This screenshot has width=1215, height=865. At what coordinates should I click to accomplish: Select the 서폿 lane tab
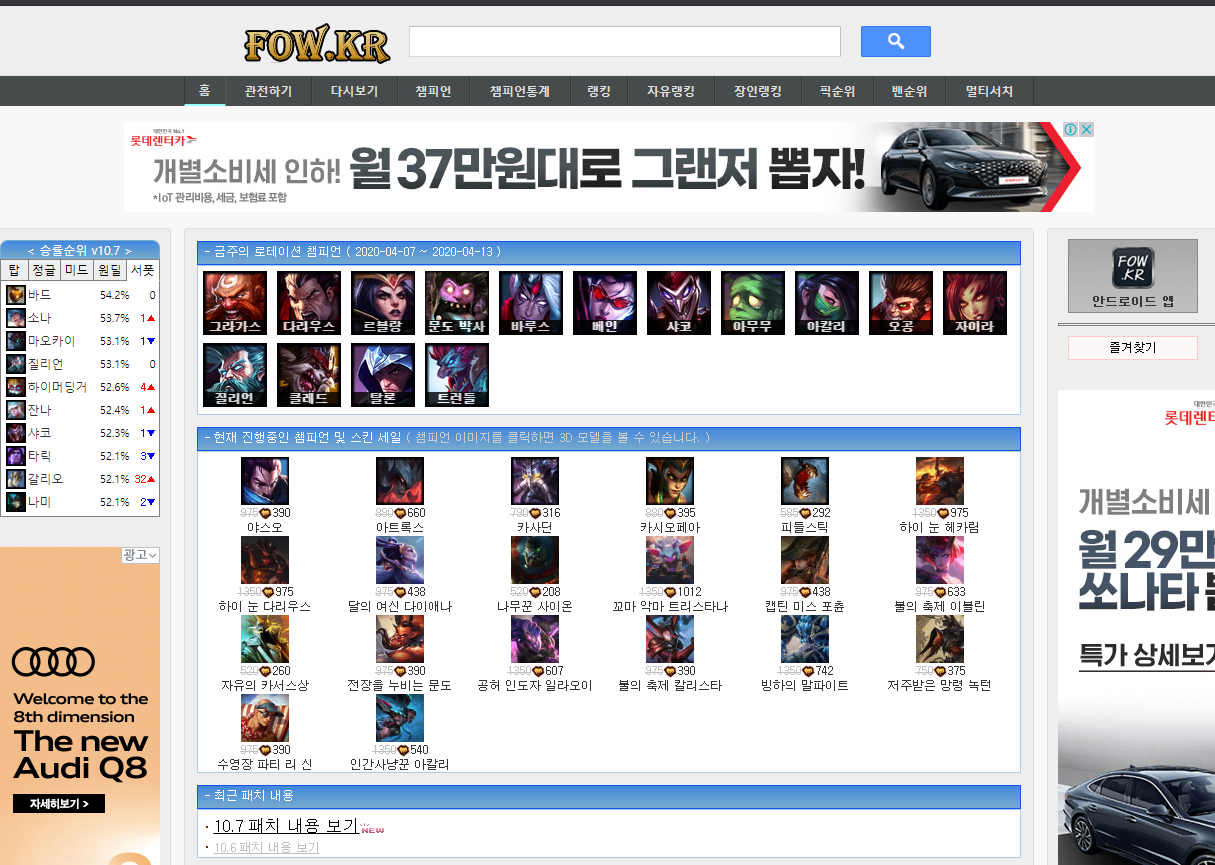click(x=143, y=270)
